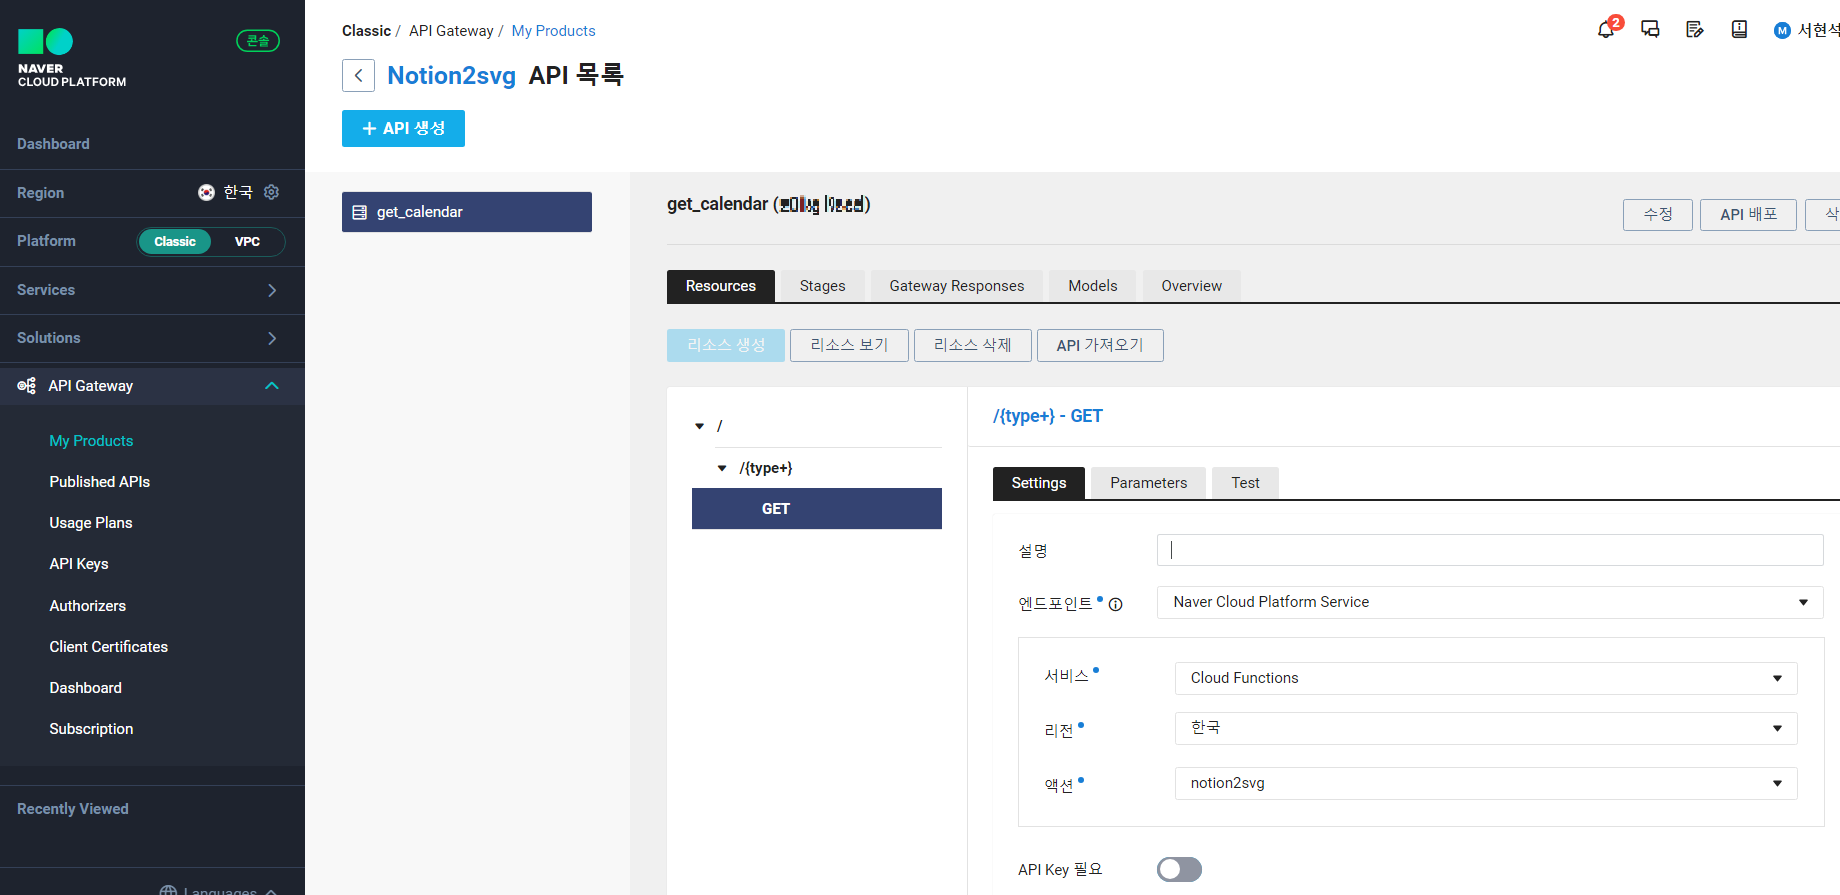Collapse the /{type+} resource node
Viewport: 1840px width, 895px height.
pos(722,468)
